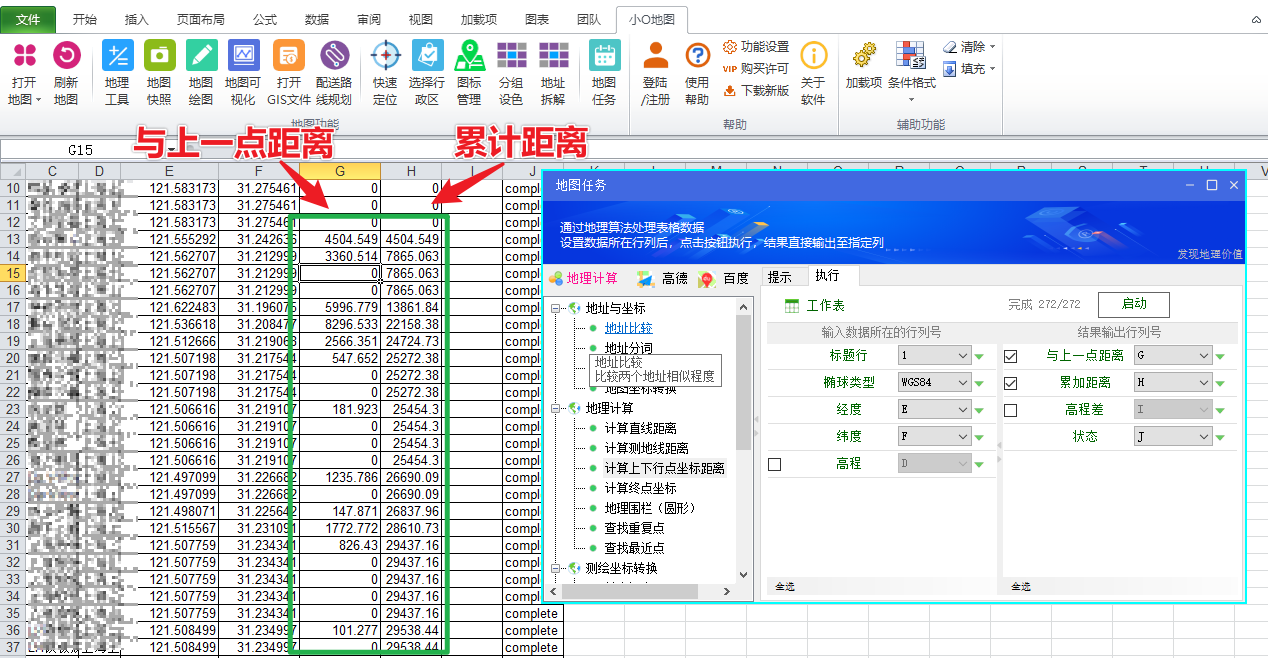The width and height of the screenshot is (1268, 658).
Task: Select 查找重复点 in the tree
Action: pyautogui.click(x=634, y=528)
